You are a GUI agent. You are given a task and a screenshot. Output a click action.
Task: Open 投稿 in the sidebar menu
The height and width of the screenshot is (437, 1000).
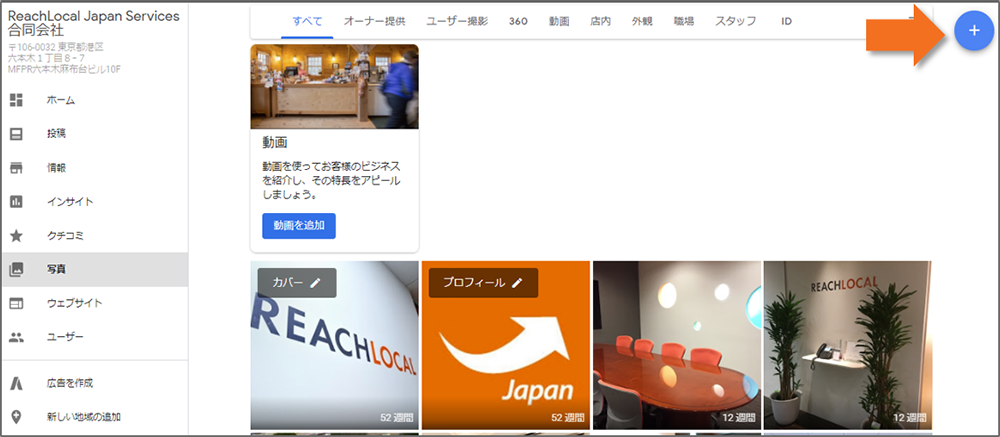[x=94, y=134]
